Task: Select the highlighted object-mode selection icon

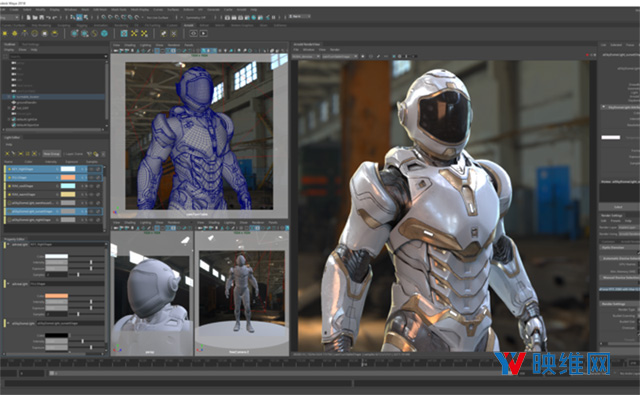Action: tap(79, 18)
